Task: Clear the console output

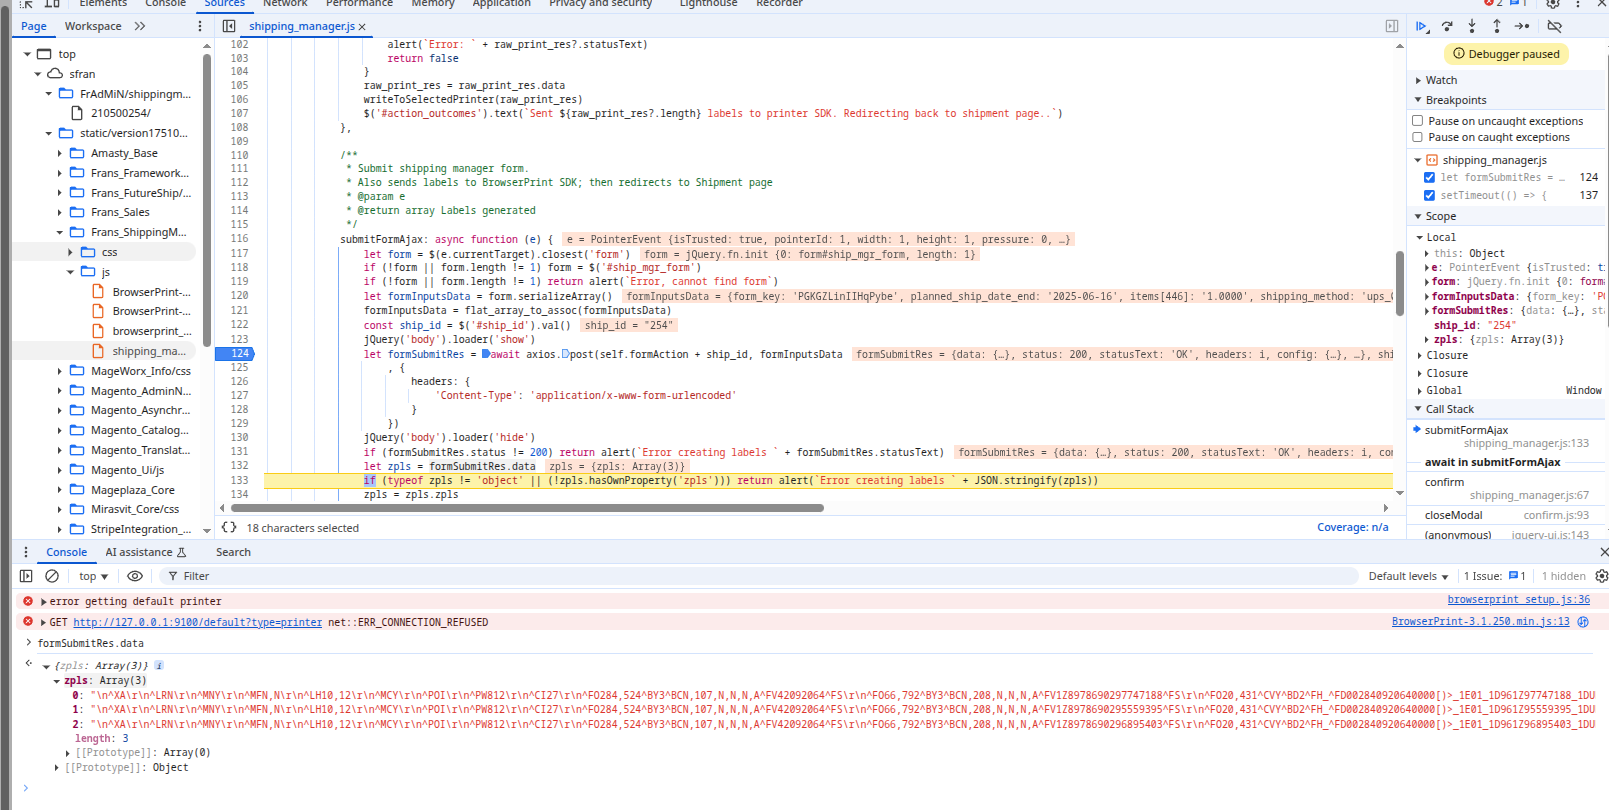Action: pyautogui.click(x=52, y=576)
